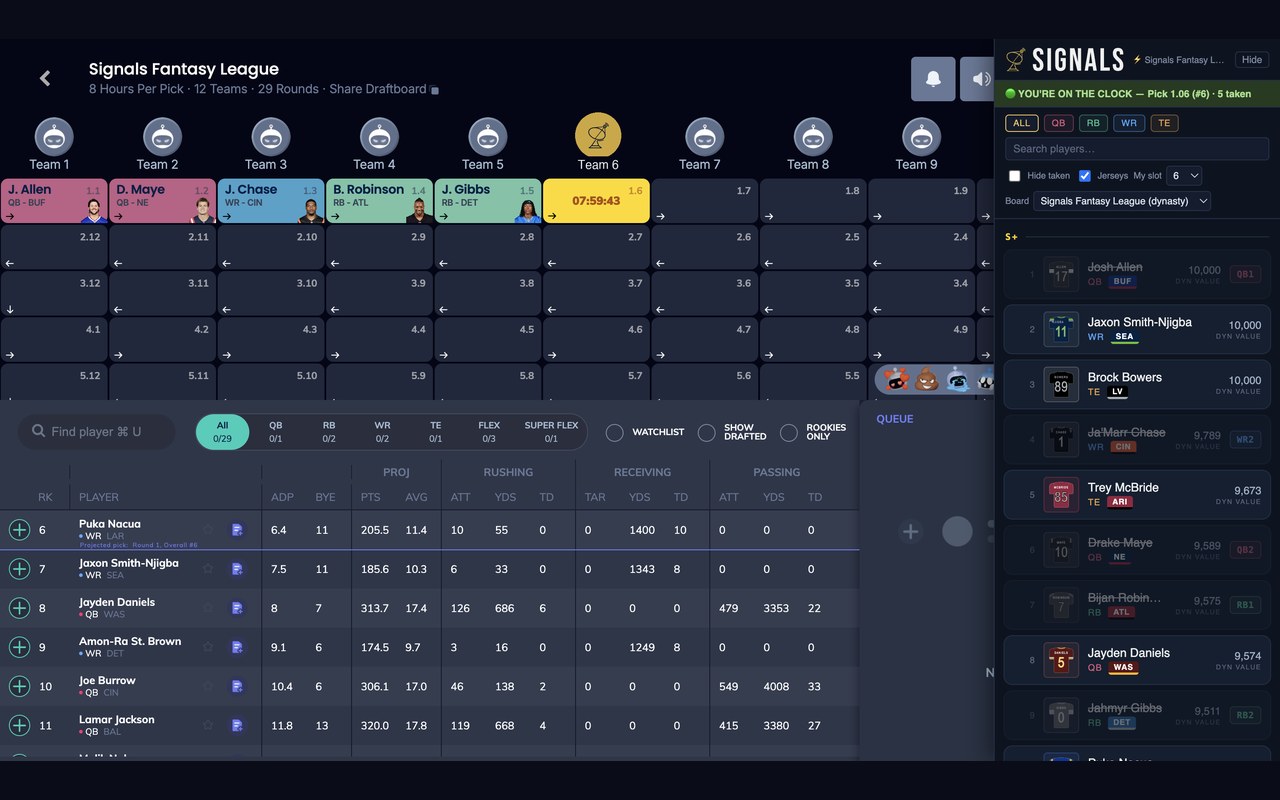Open the Board selection dropdown
The image size is (1280, 800).
[1122, 201]
